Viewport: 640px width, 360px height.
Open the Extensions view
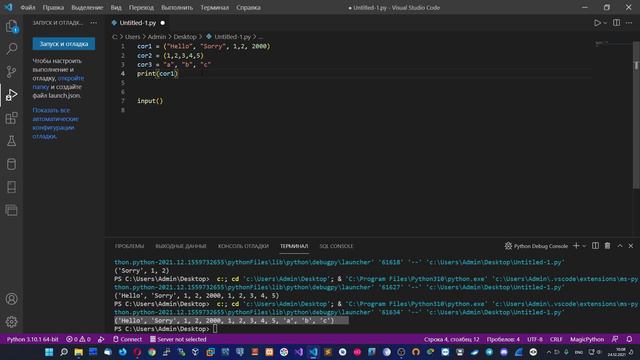point(11,118)
